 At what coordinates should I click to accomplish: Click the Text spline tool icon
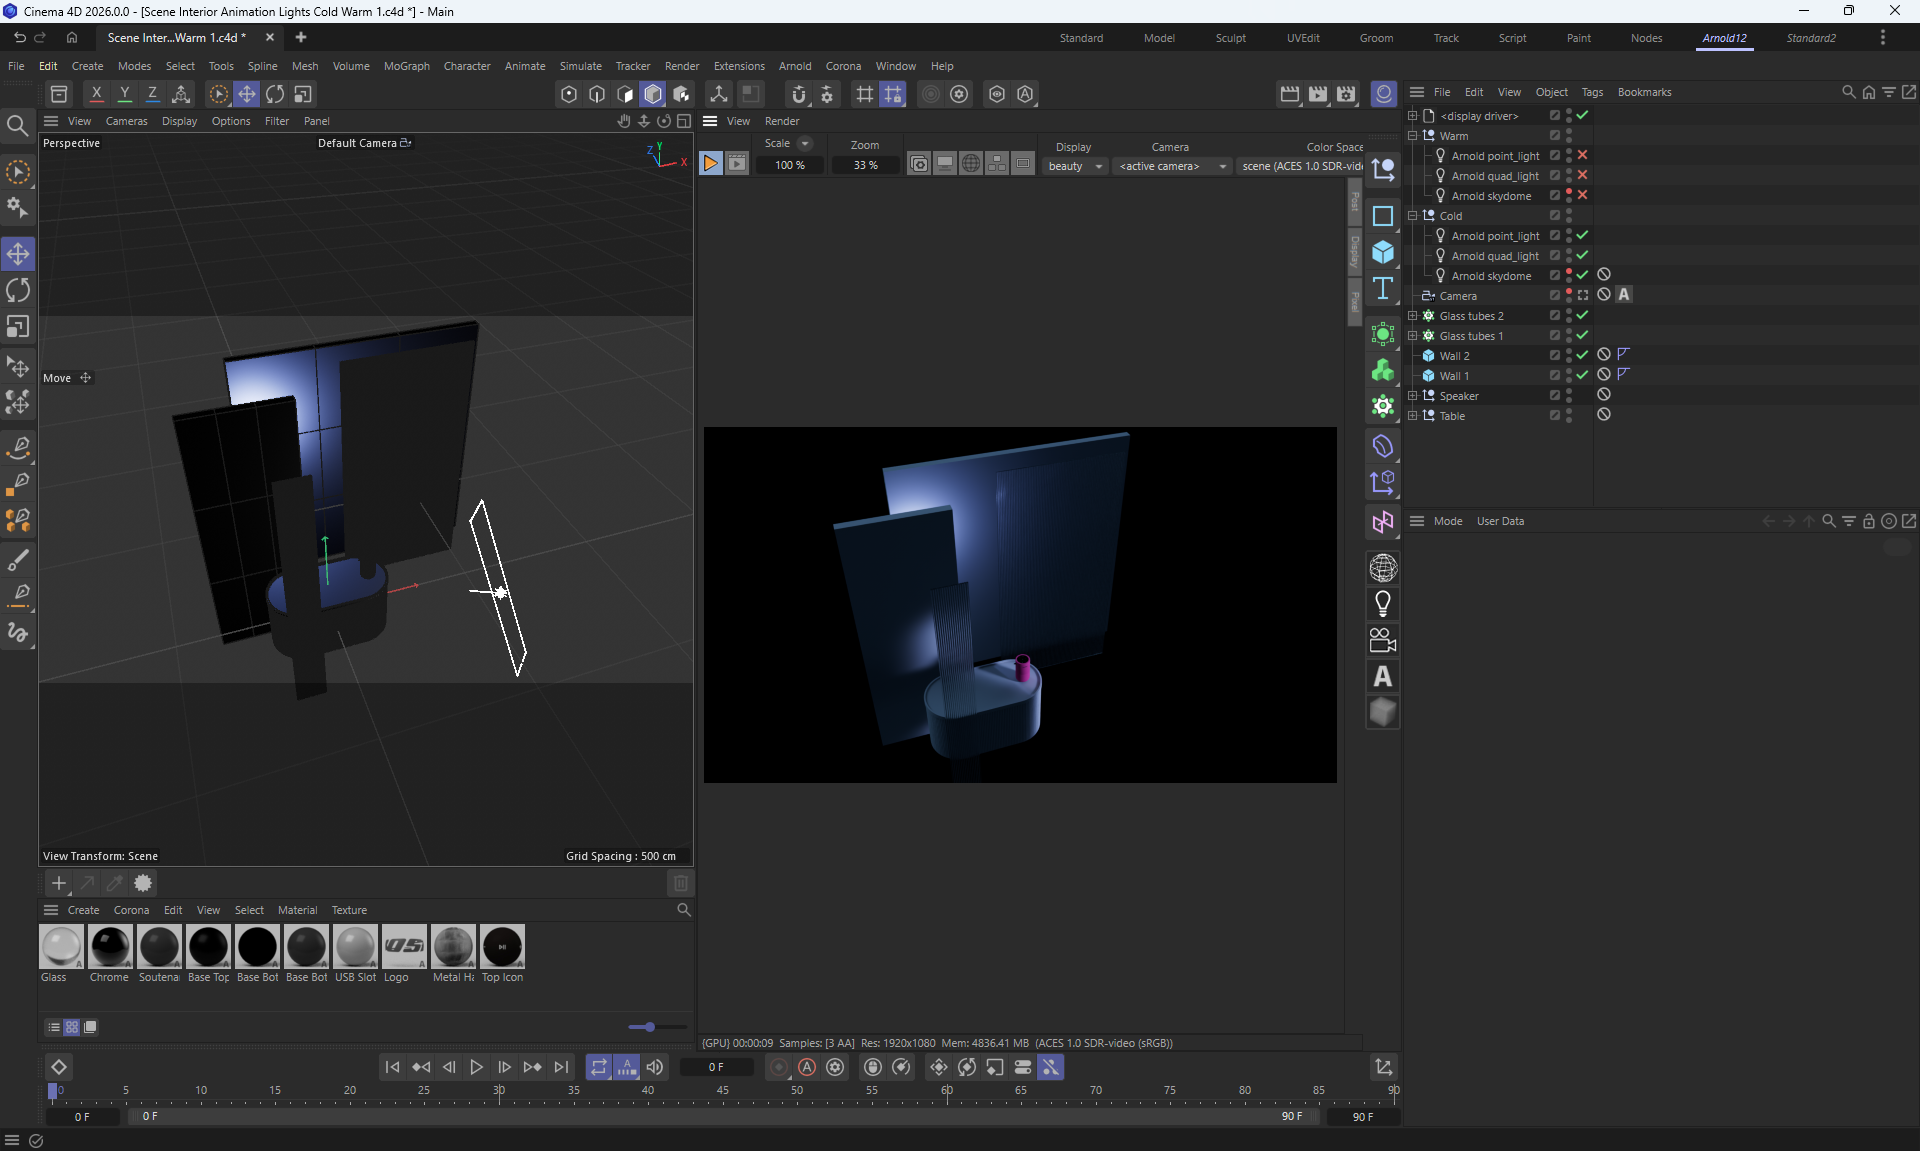point(1383,288)
